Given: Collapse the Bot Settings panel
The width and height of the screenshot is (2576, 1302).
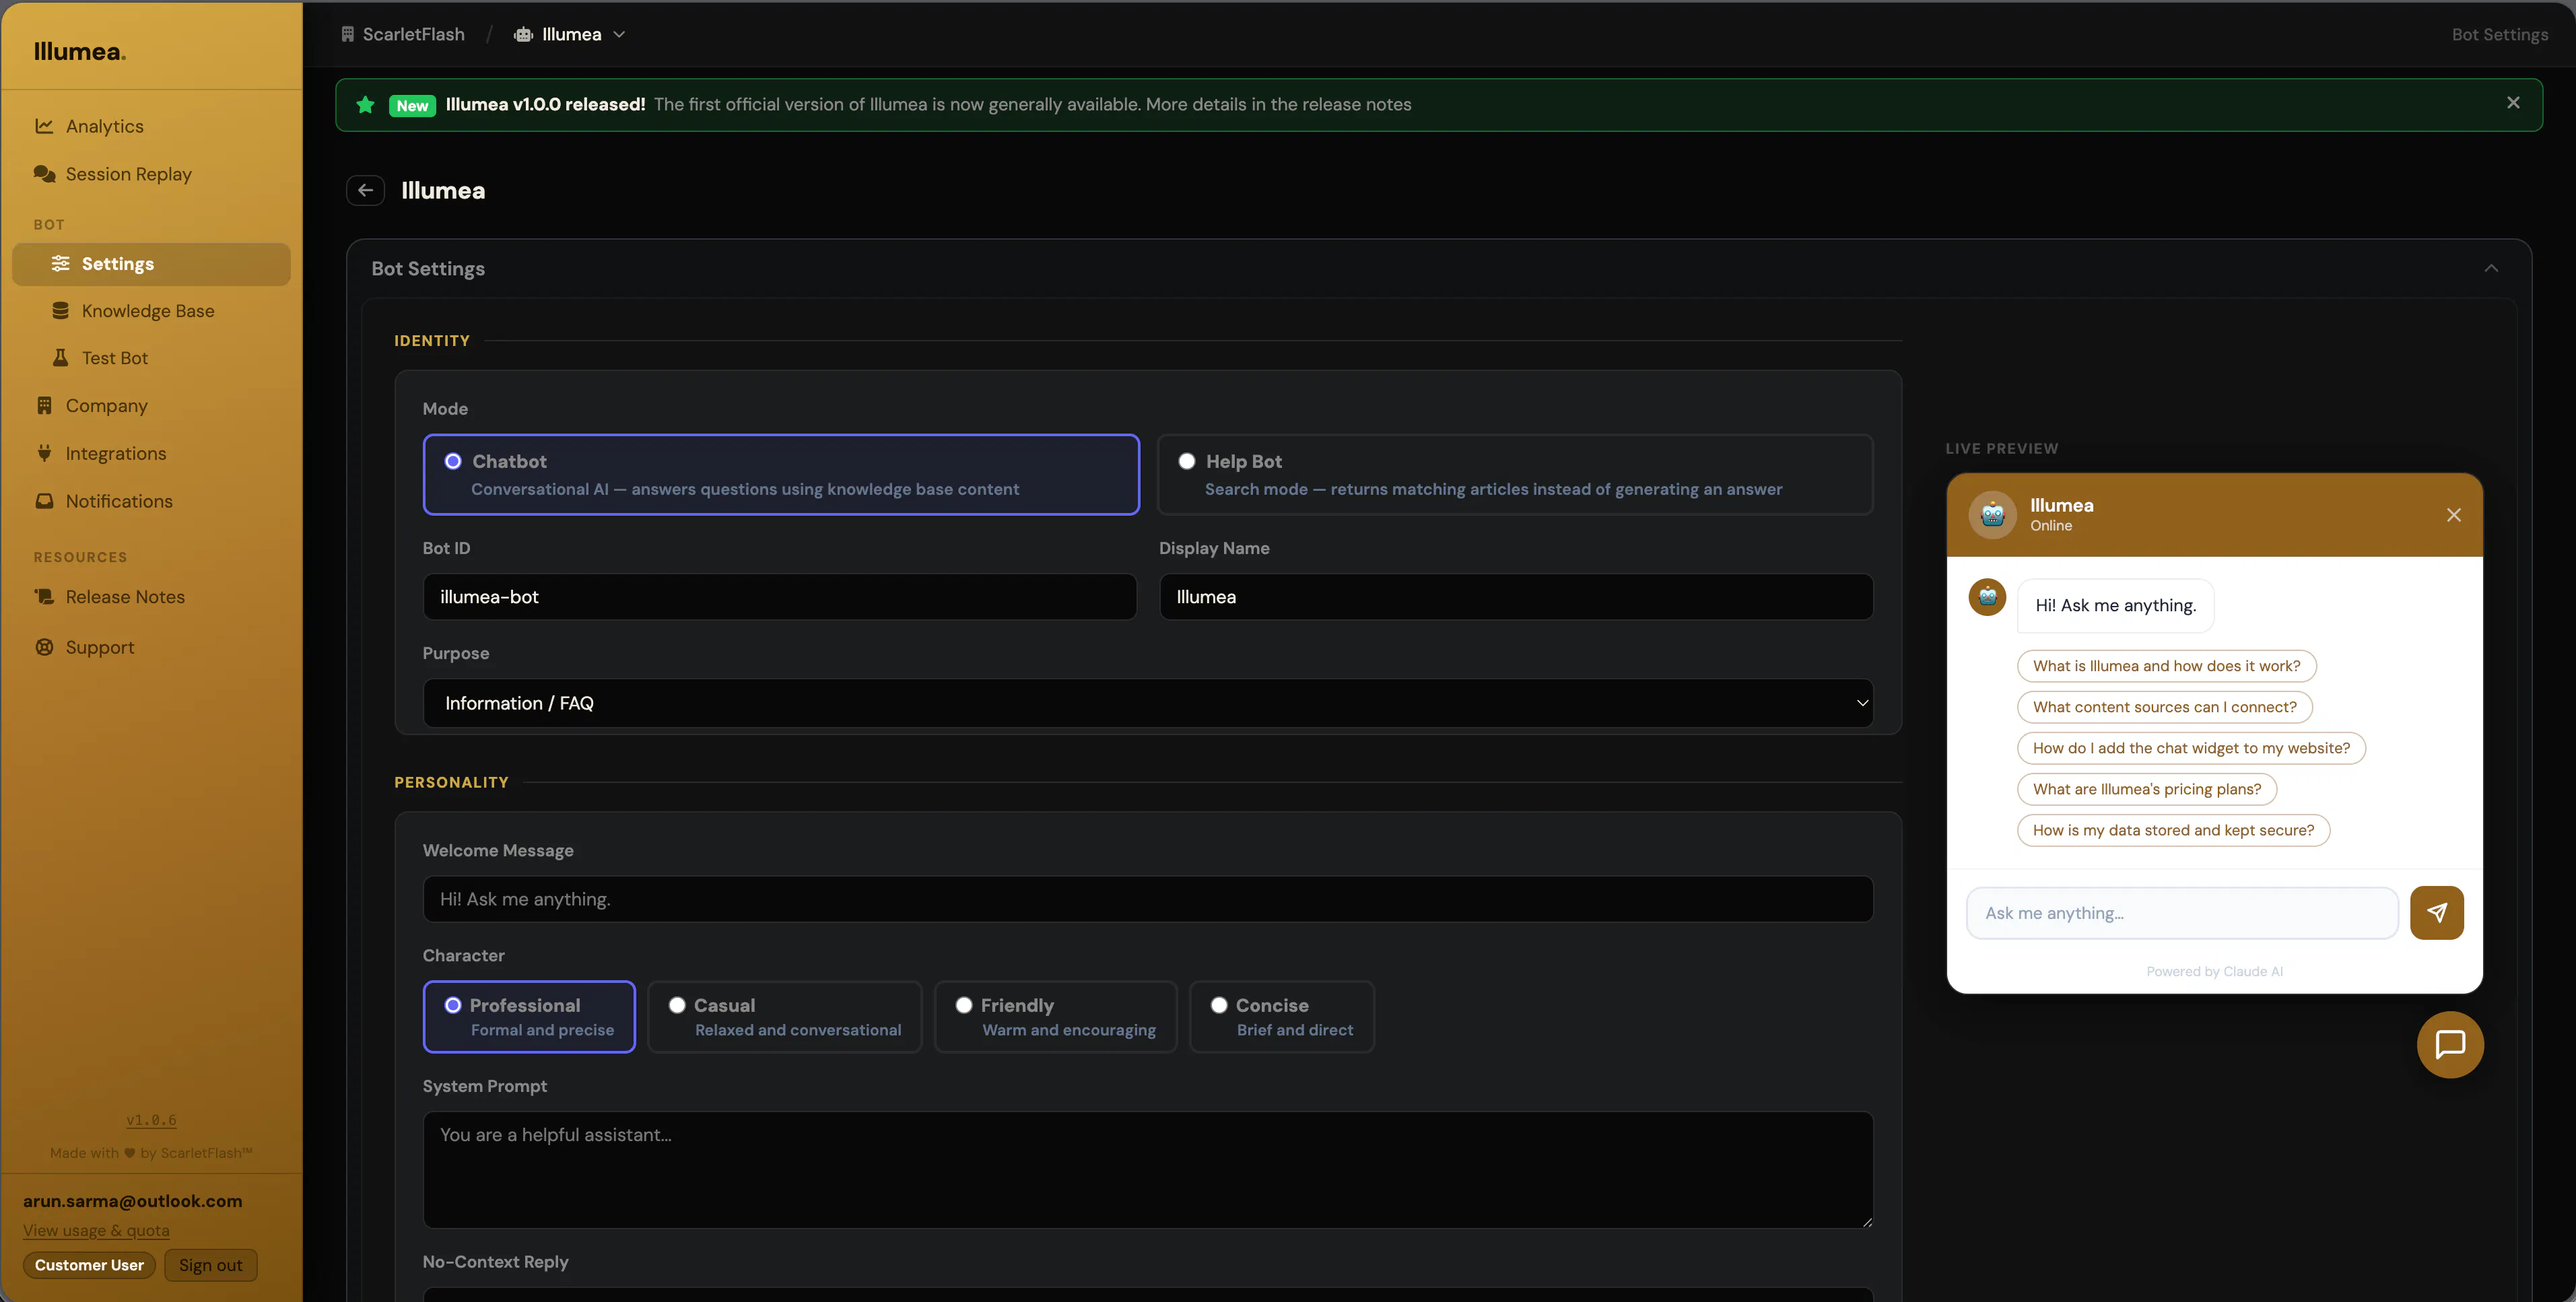Looking at the screenshot, I should pyautogui.click(x=2491, y=268).
